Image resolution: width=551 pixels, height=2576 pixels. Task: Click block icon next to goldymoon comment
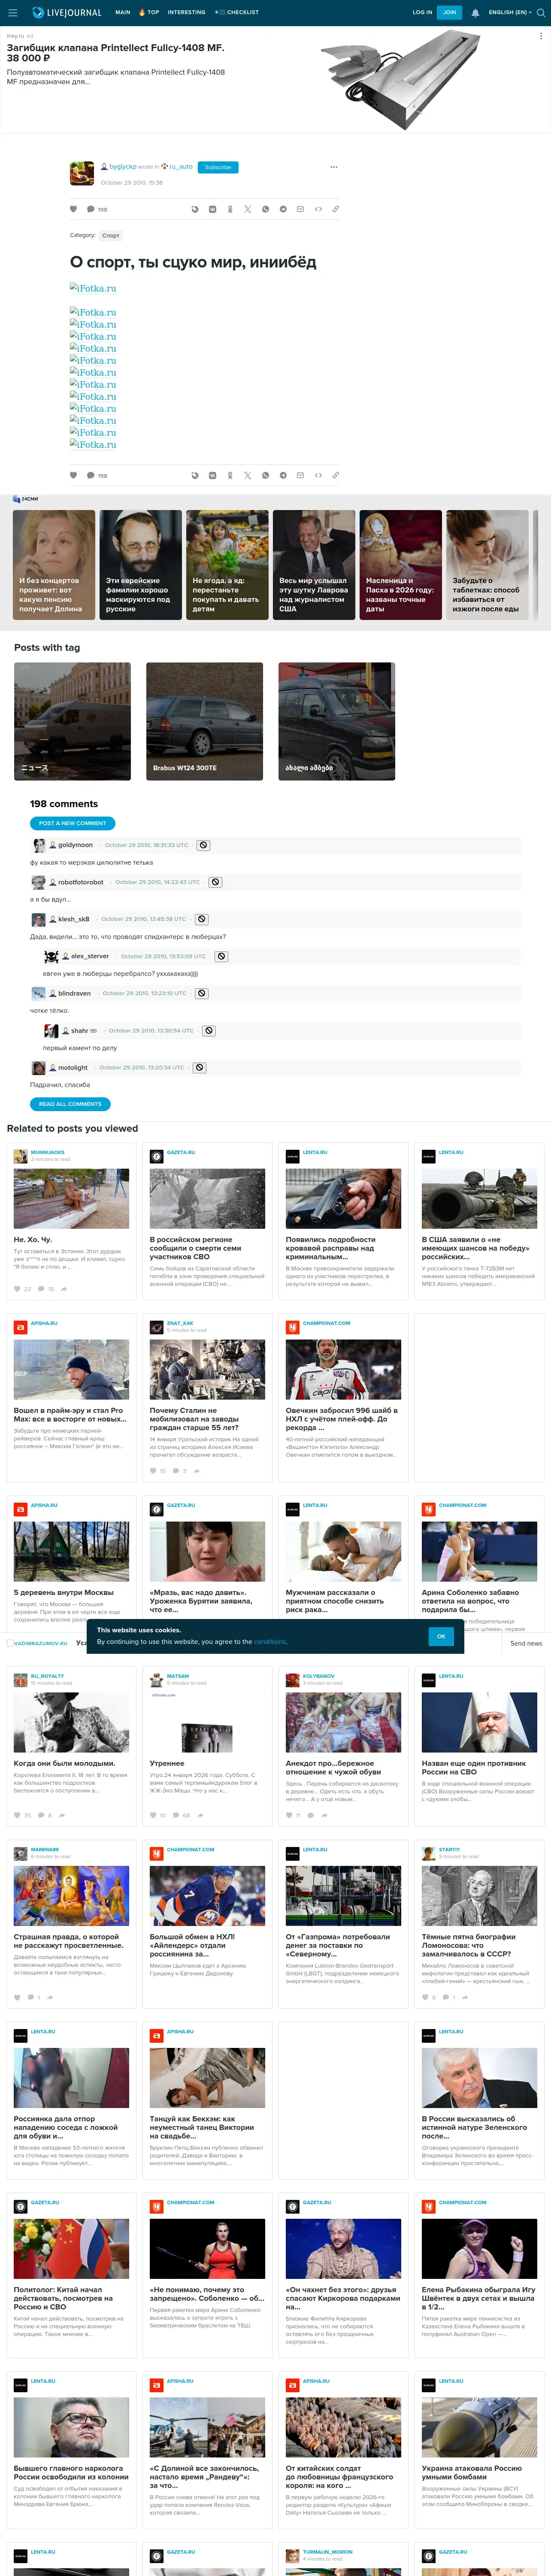pos(203,845)
